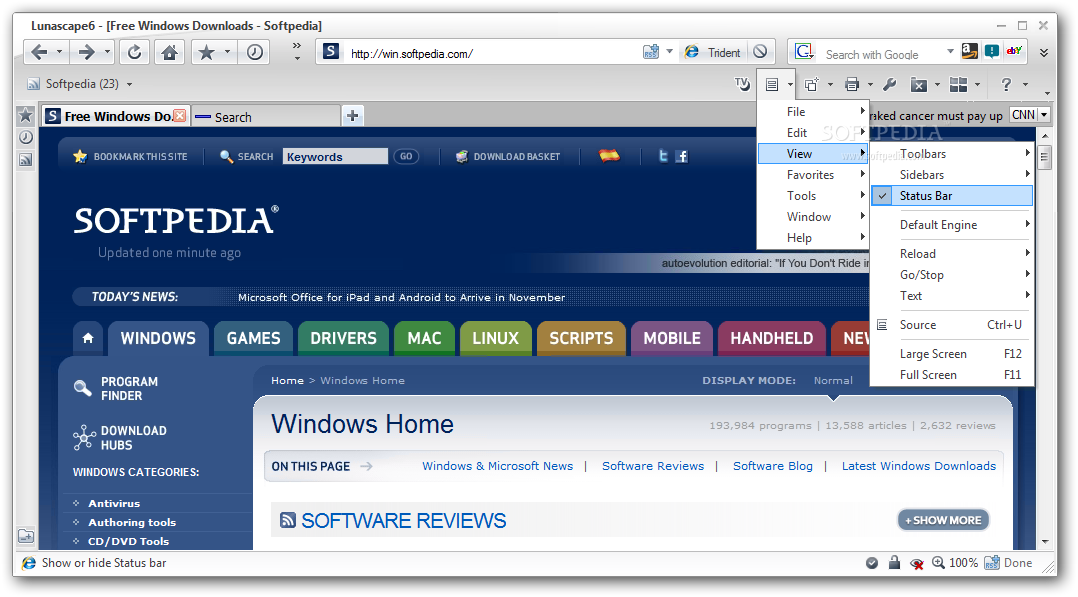Switch rendering engine via Trident button
Viewport: 1078px width, 597px height.
pos(712,52)
